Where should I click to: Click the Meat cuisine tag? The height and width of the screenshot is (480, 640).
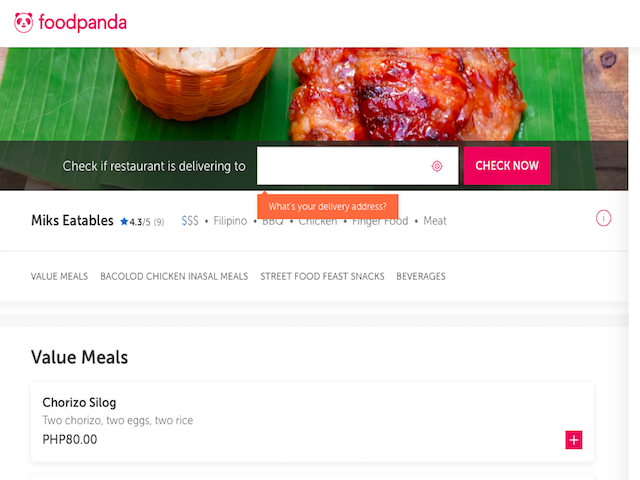435,221
